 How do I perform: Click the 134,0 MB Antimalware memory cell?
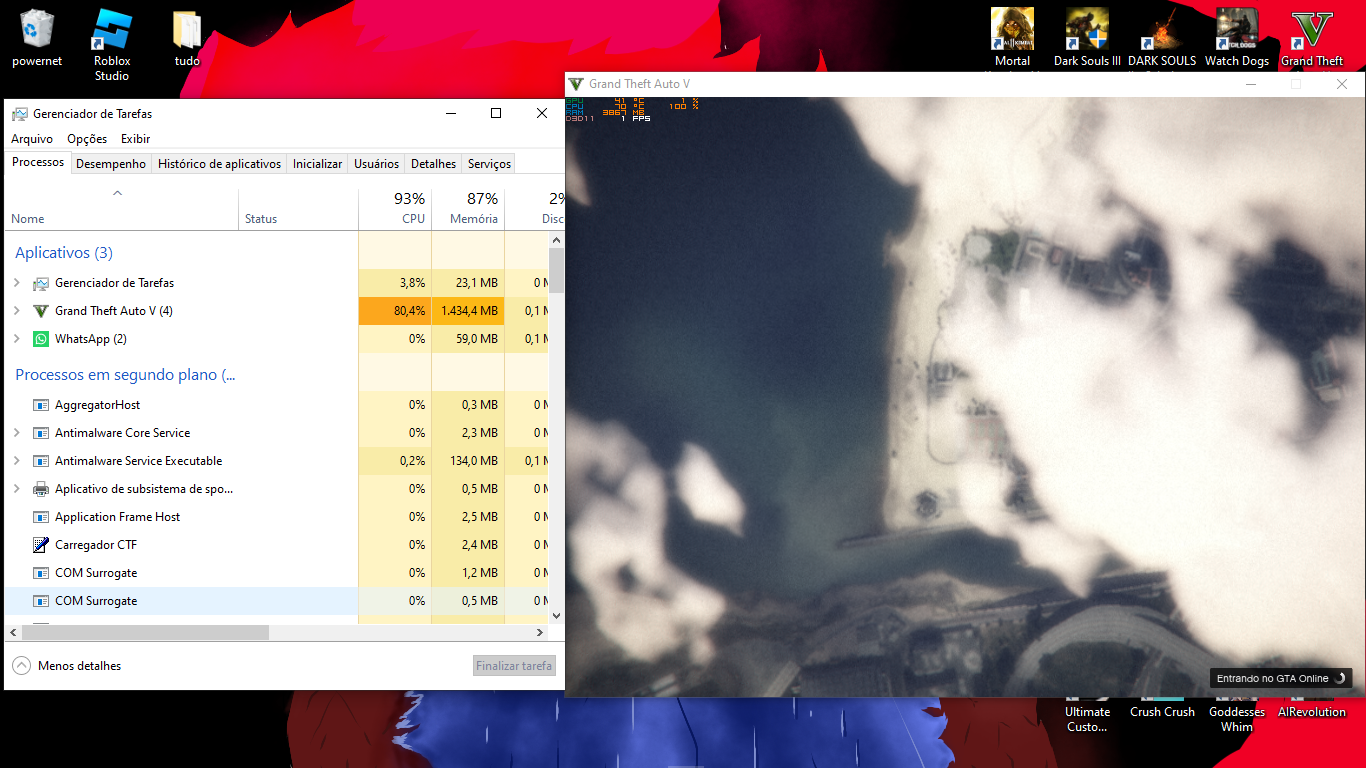click(468, 461)
